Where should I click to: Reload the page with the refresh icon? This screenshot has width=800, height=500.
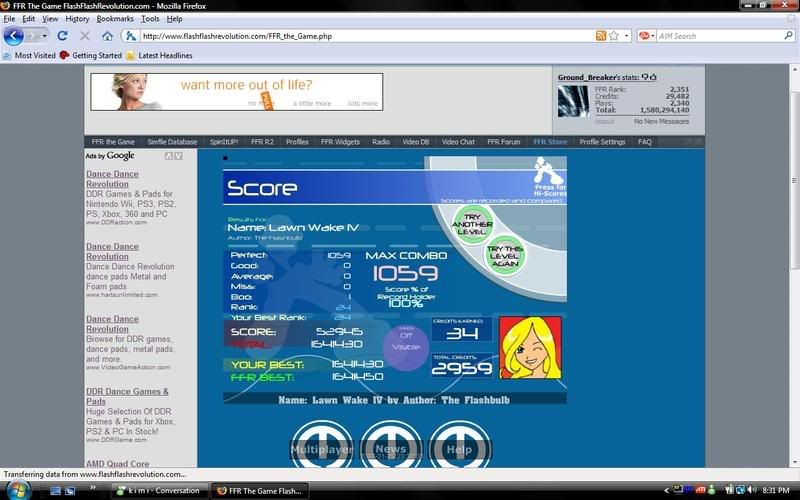62,36
